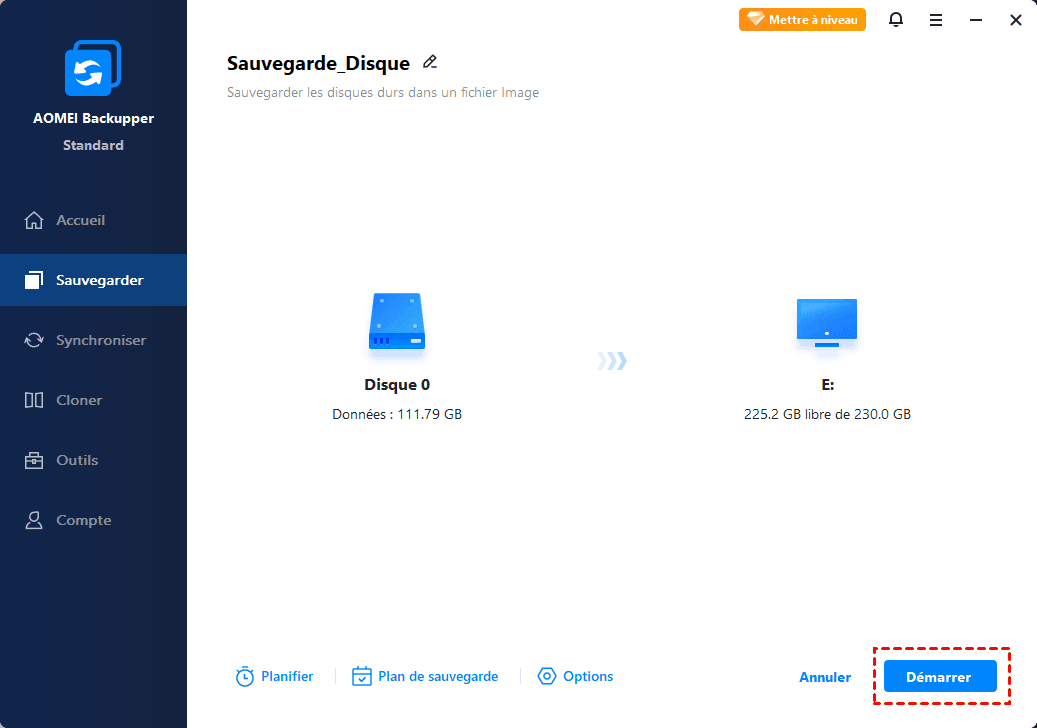Click the Planifier clock icon
This screenshot has height=728, width=1037.
(x=245, y=676)
